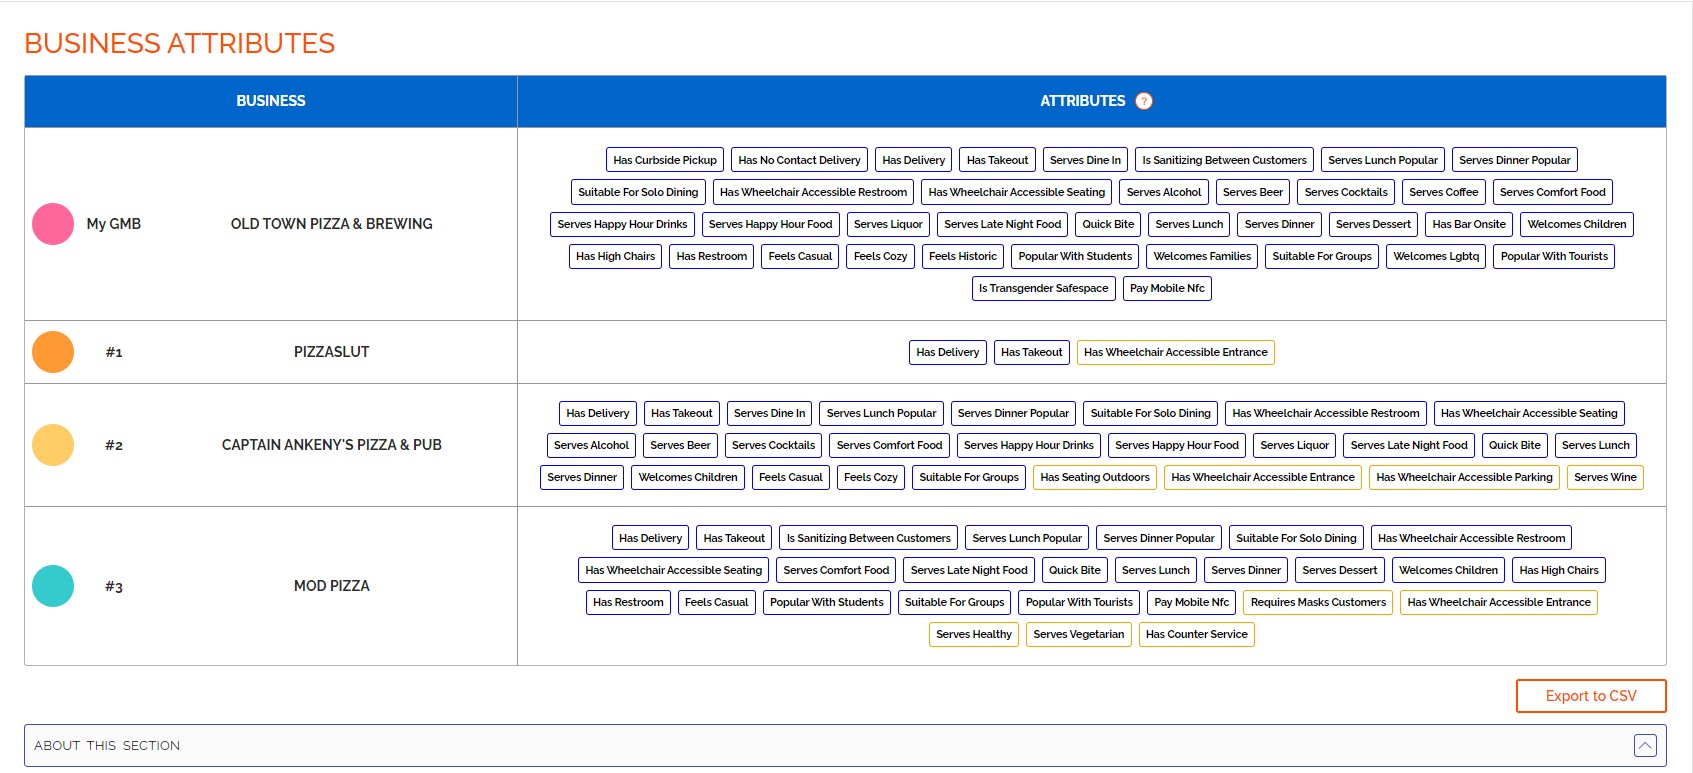Click Pizzaslut's Has Wheelchair Accessible Entrance tag

pyautogui.click(x=1175, y=352)
